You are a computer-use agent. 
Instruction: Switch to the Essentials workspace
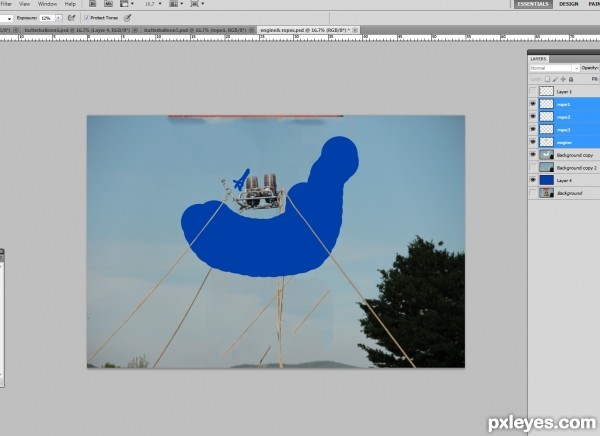point(533,4)
